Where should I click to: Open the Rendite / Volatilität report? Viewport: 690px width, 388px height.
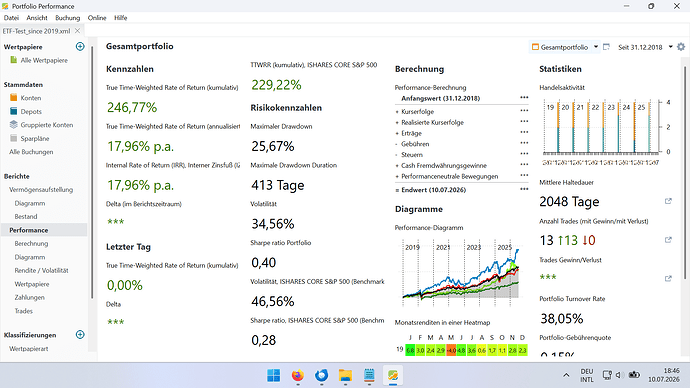[x=41, y=271]
